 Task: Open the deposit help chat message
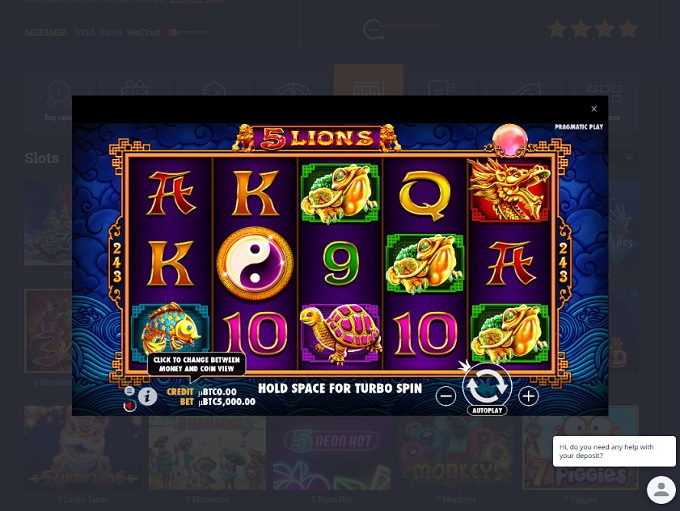[x=614, y=451]
